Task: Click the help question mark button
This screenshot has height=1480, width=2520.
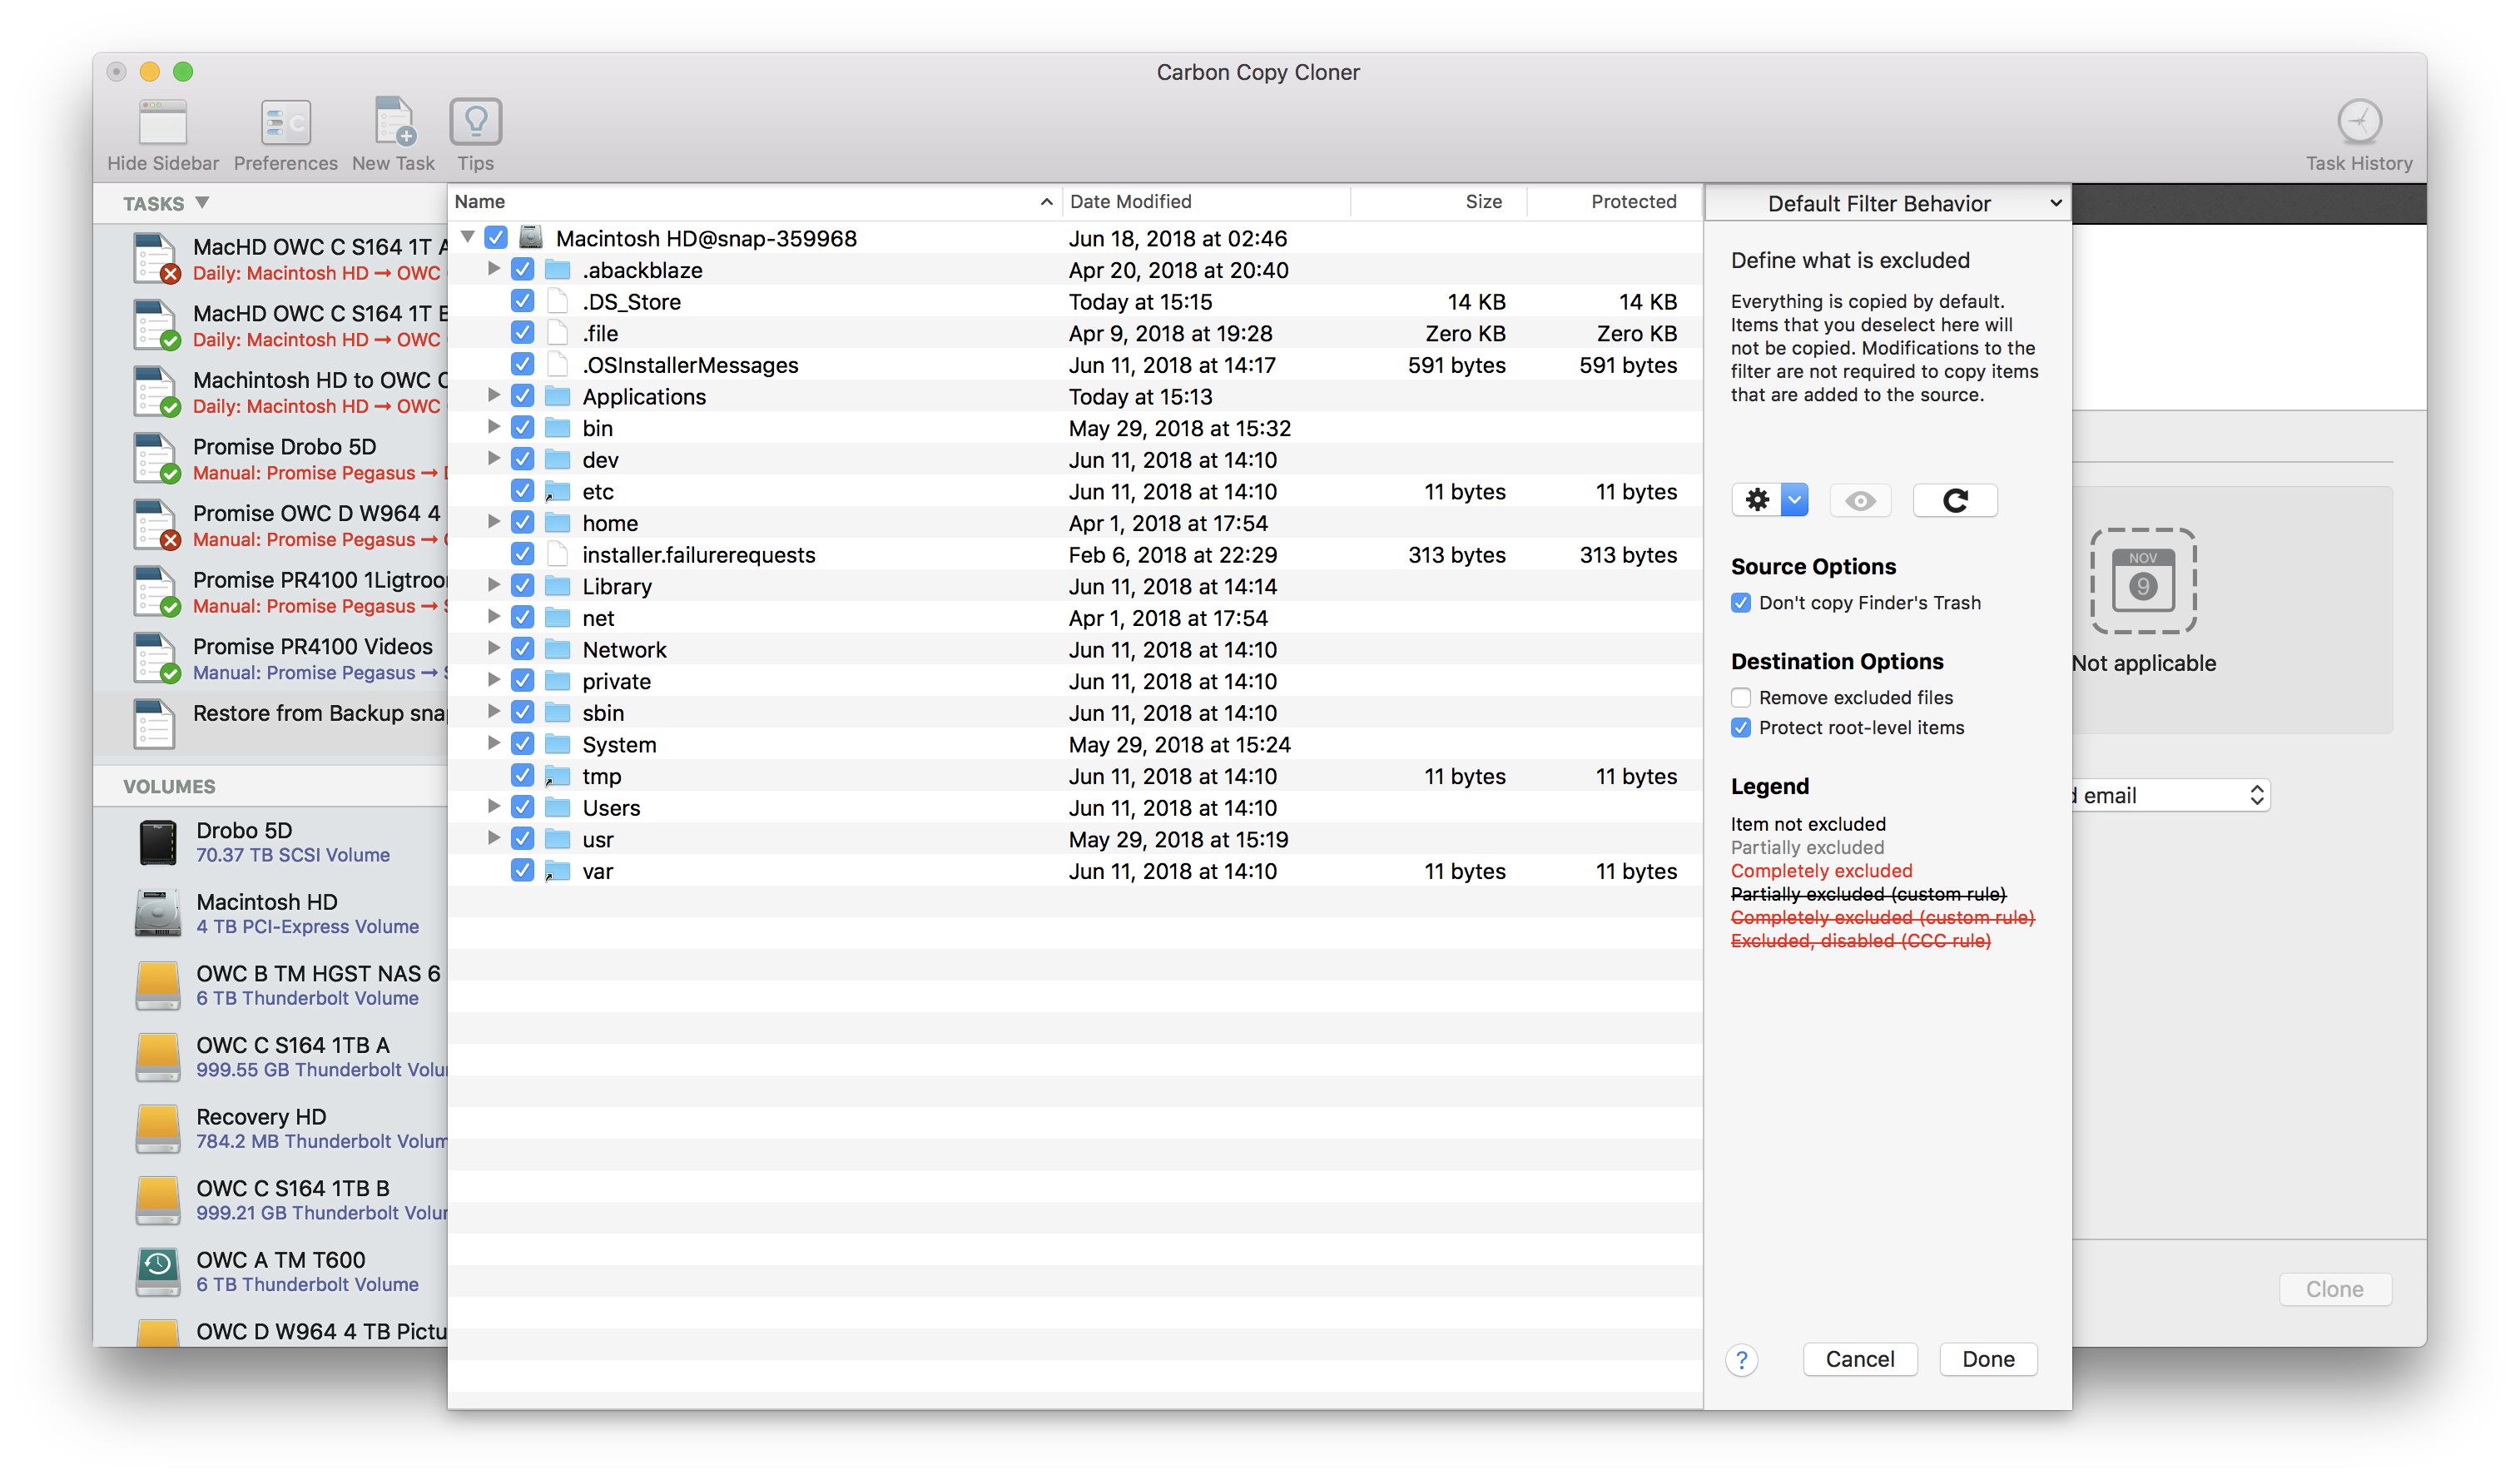Action: (x=1742, y=1360)
